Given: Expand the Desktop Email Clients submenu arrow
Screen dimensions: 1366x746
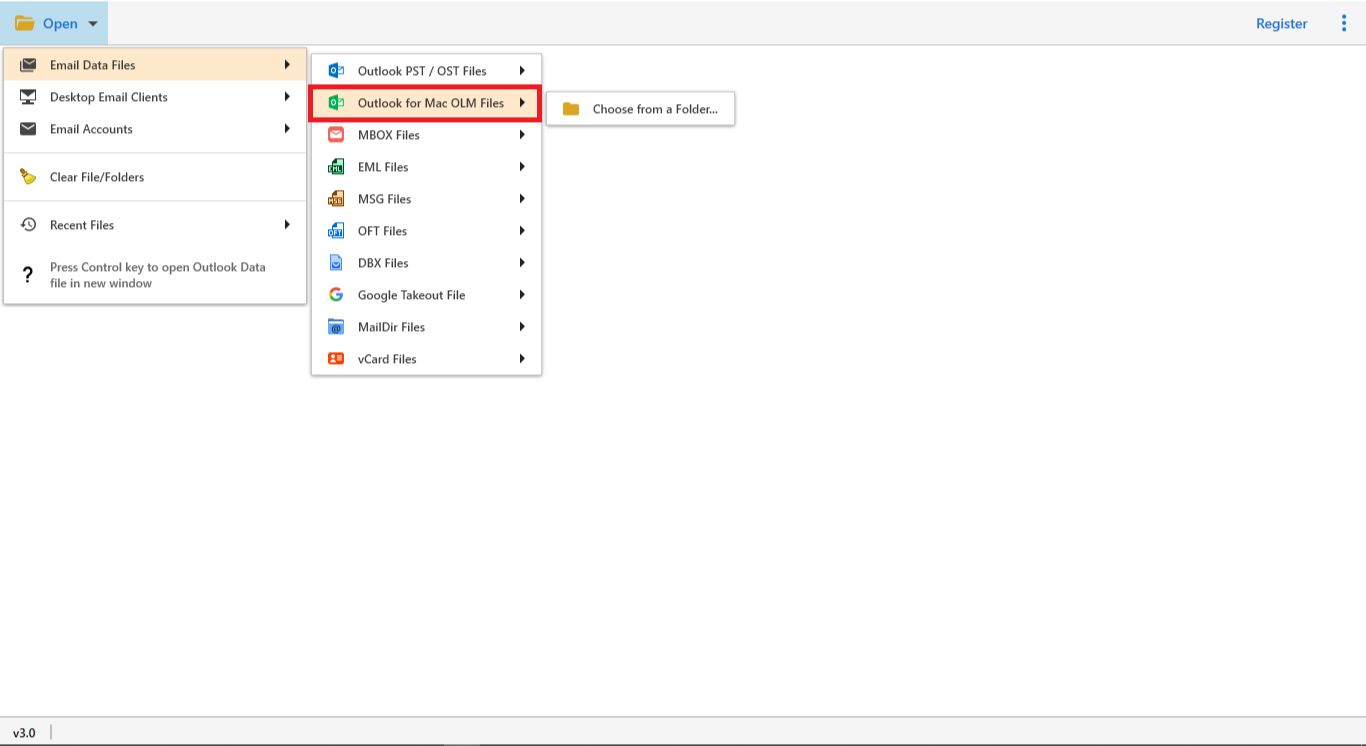Looking at the screenshot, I should pos(287,97).
